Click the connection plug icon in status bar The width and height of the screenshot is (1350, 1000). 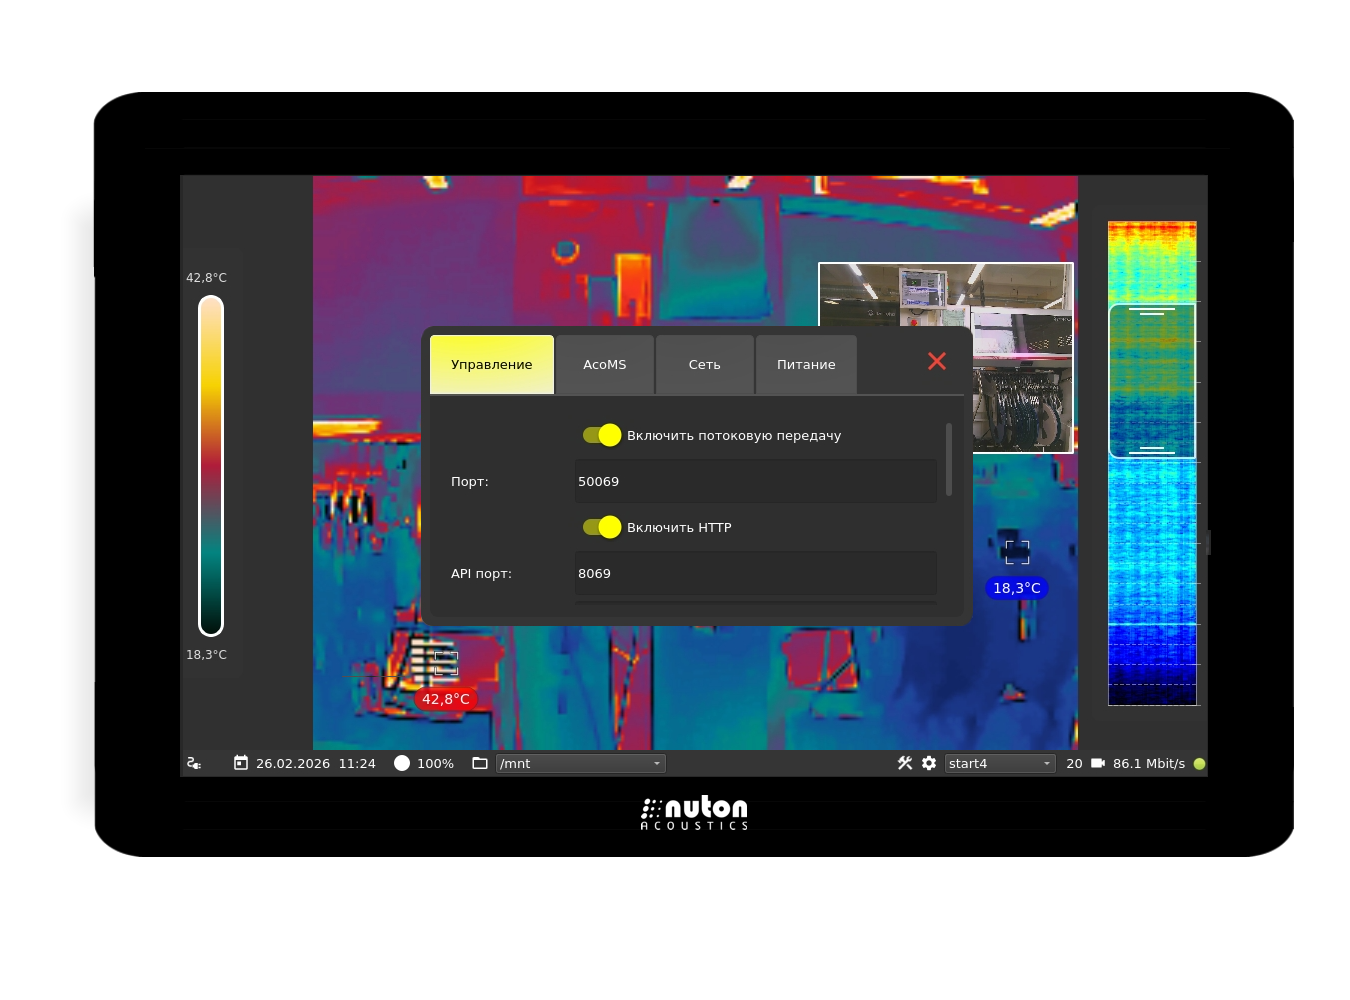click(194, 763)
